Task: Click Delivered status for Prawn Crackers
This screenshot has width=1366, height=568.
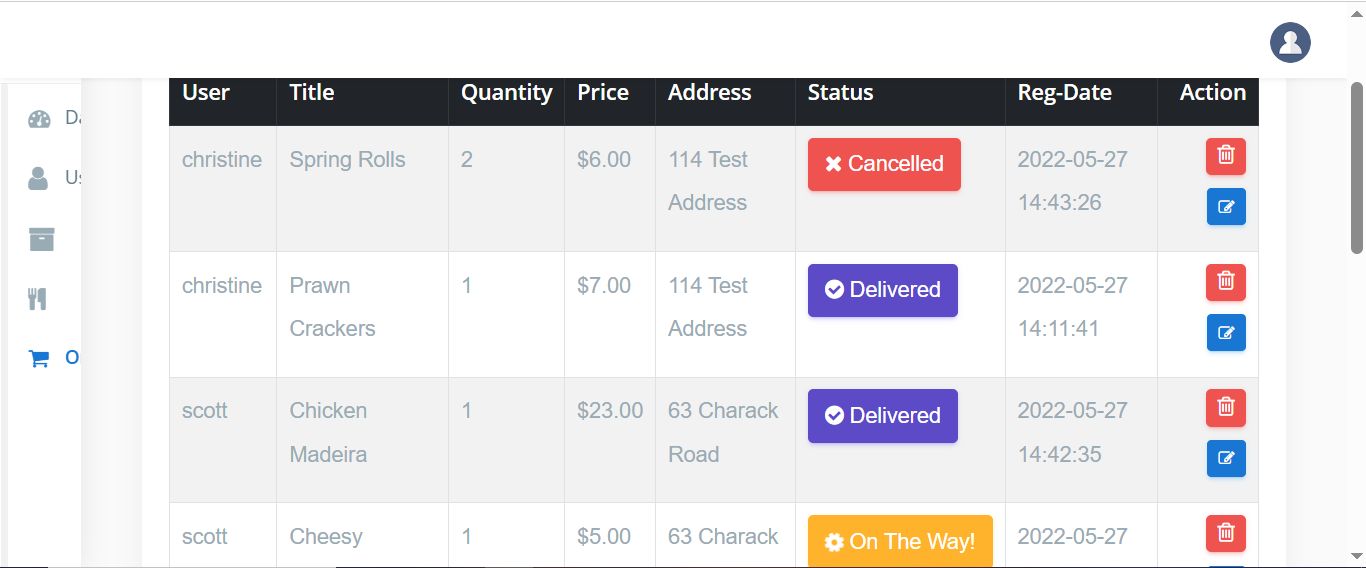Action: pos(882,290)
